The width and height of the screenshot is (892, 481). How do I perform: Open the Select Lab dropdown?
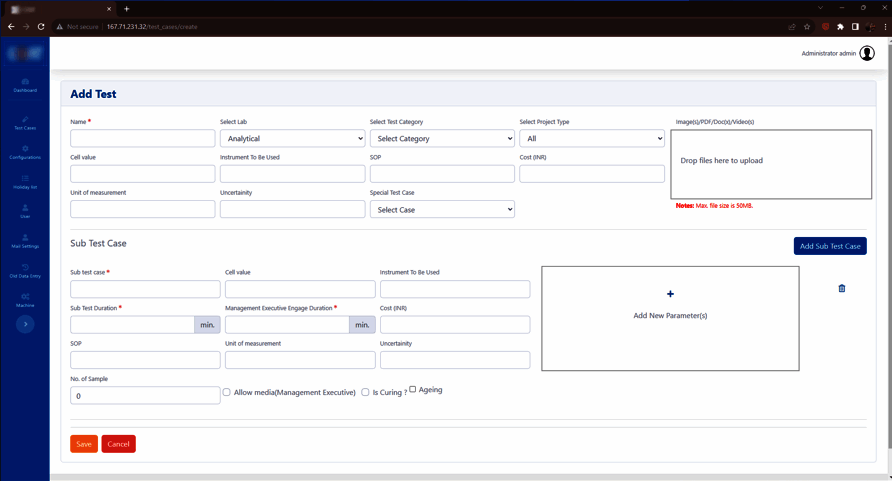(292, 139)
